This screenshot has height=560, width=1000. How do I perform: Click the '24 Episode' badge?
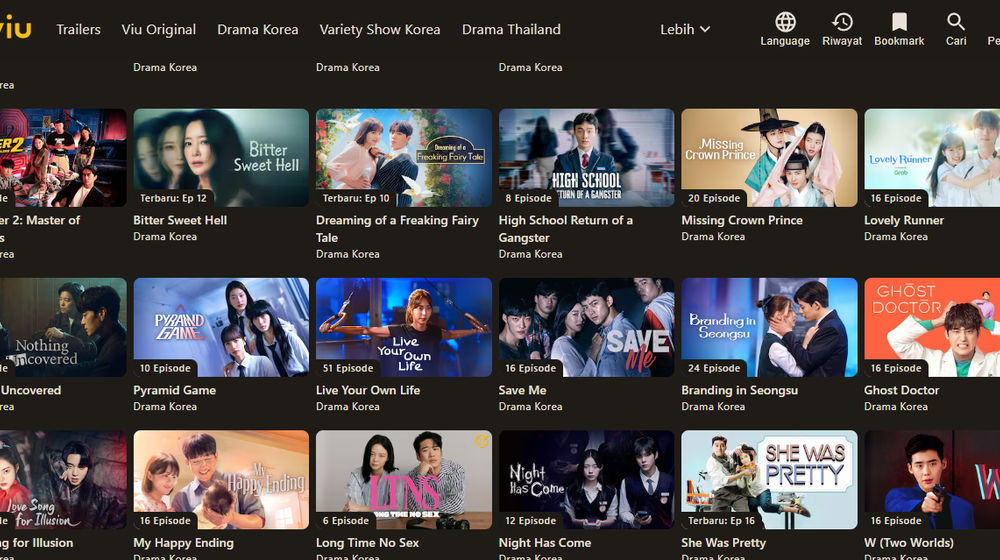(x=714, y=368)
